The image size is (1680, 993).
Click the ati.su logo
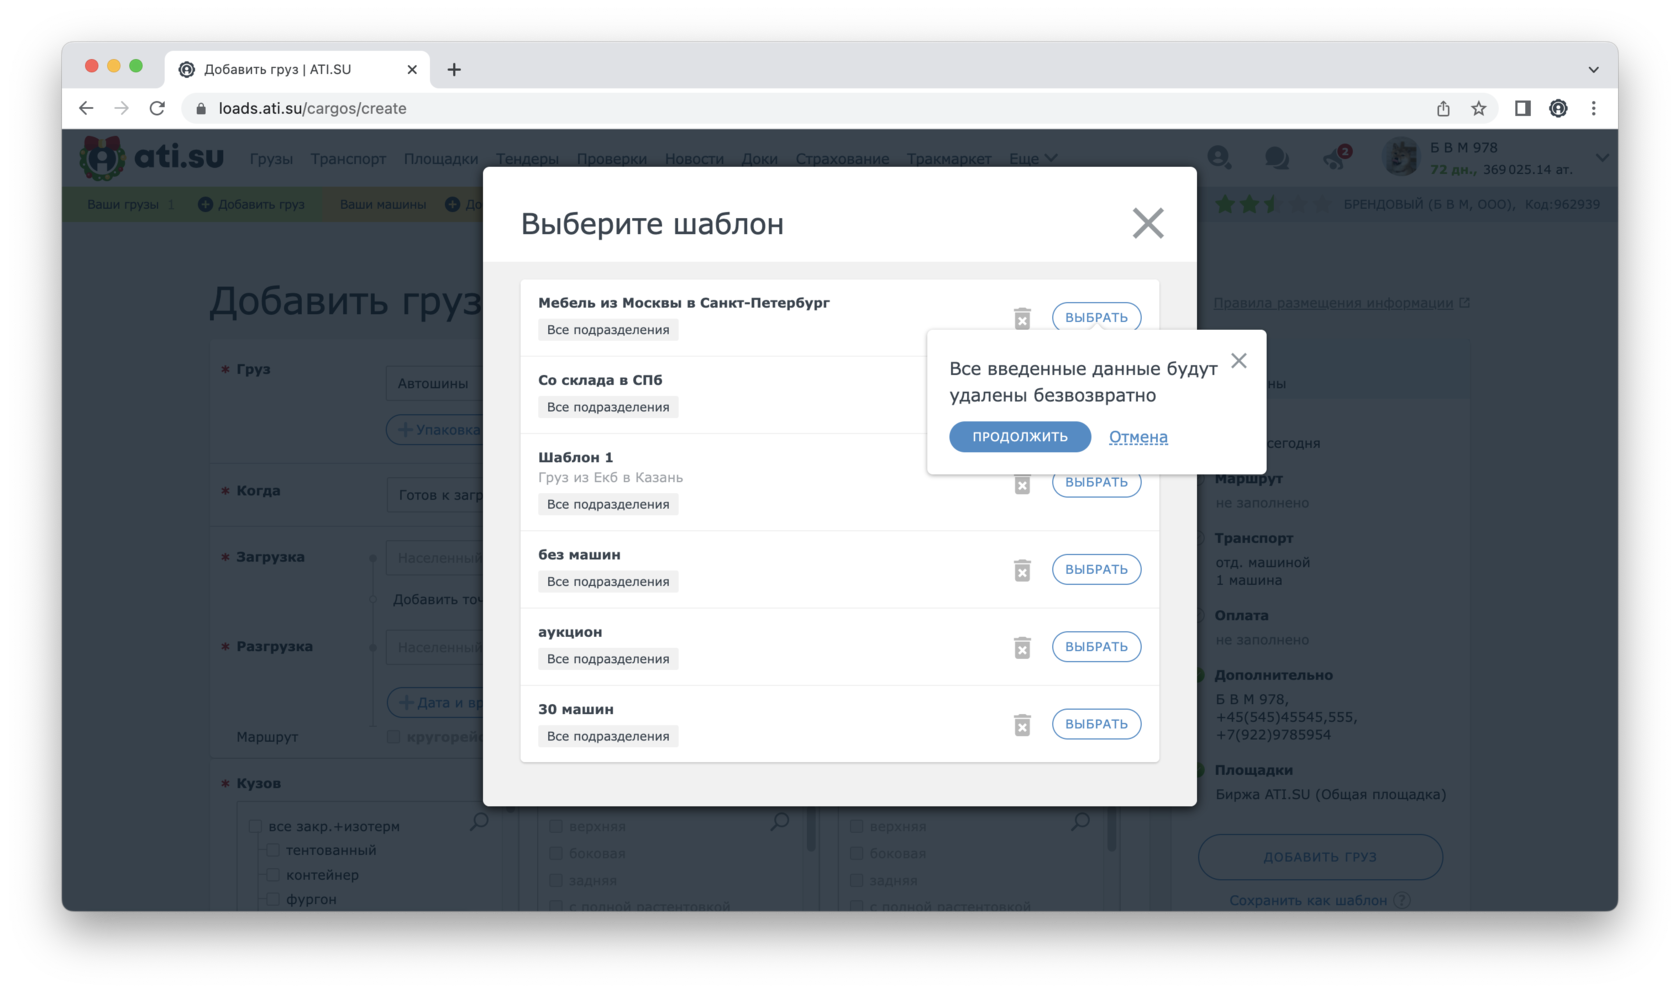[152, 158]
